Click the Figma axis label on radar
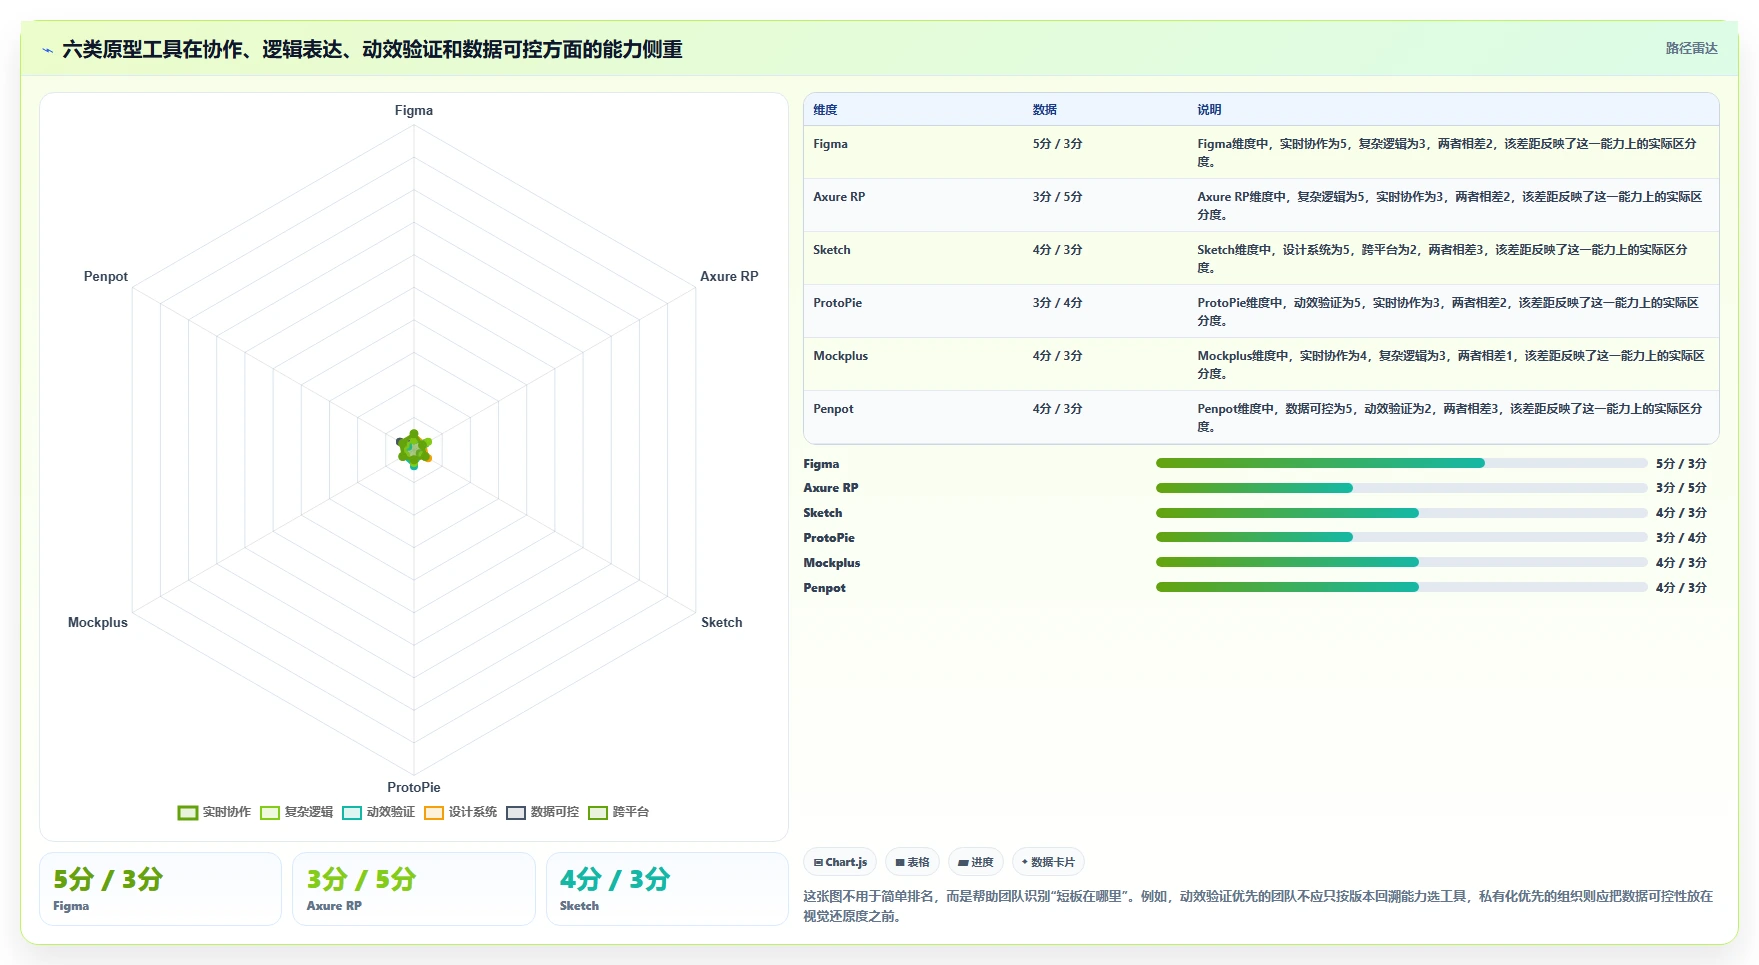 pyautogui.click(x=414, y=110)
